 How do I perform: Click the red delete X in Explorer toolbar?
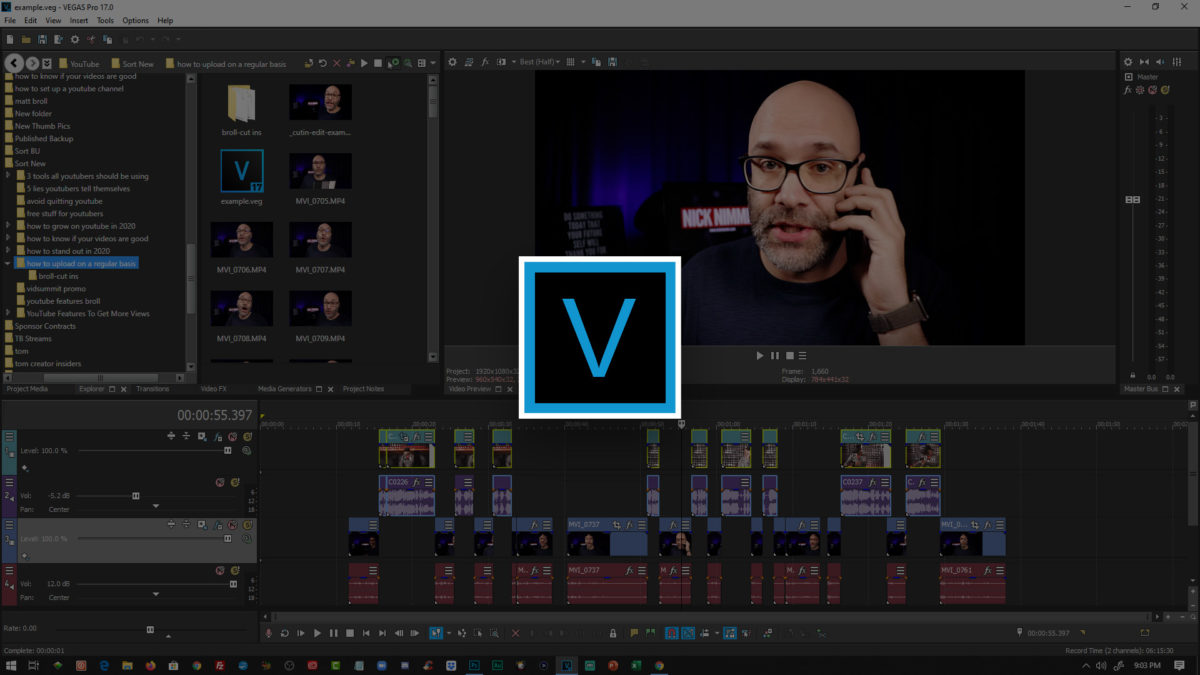tap(336, 63)
